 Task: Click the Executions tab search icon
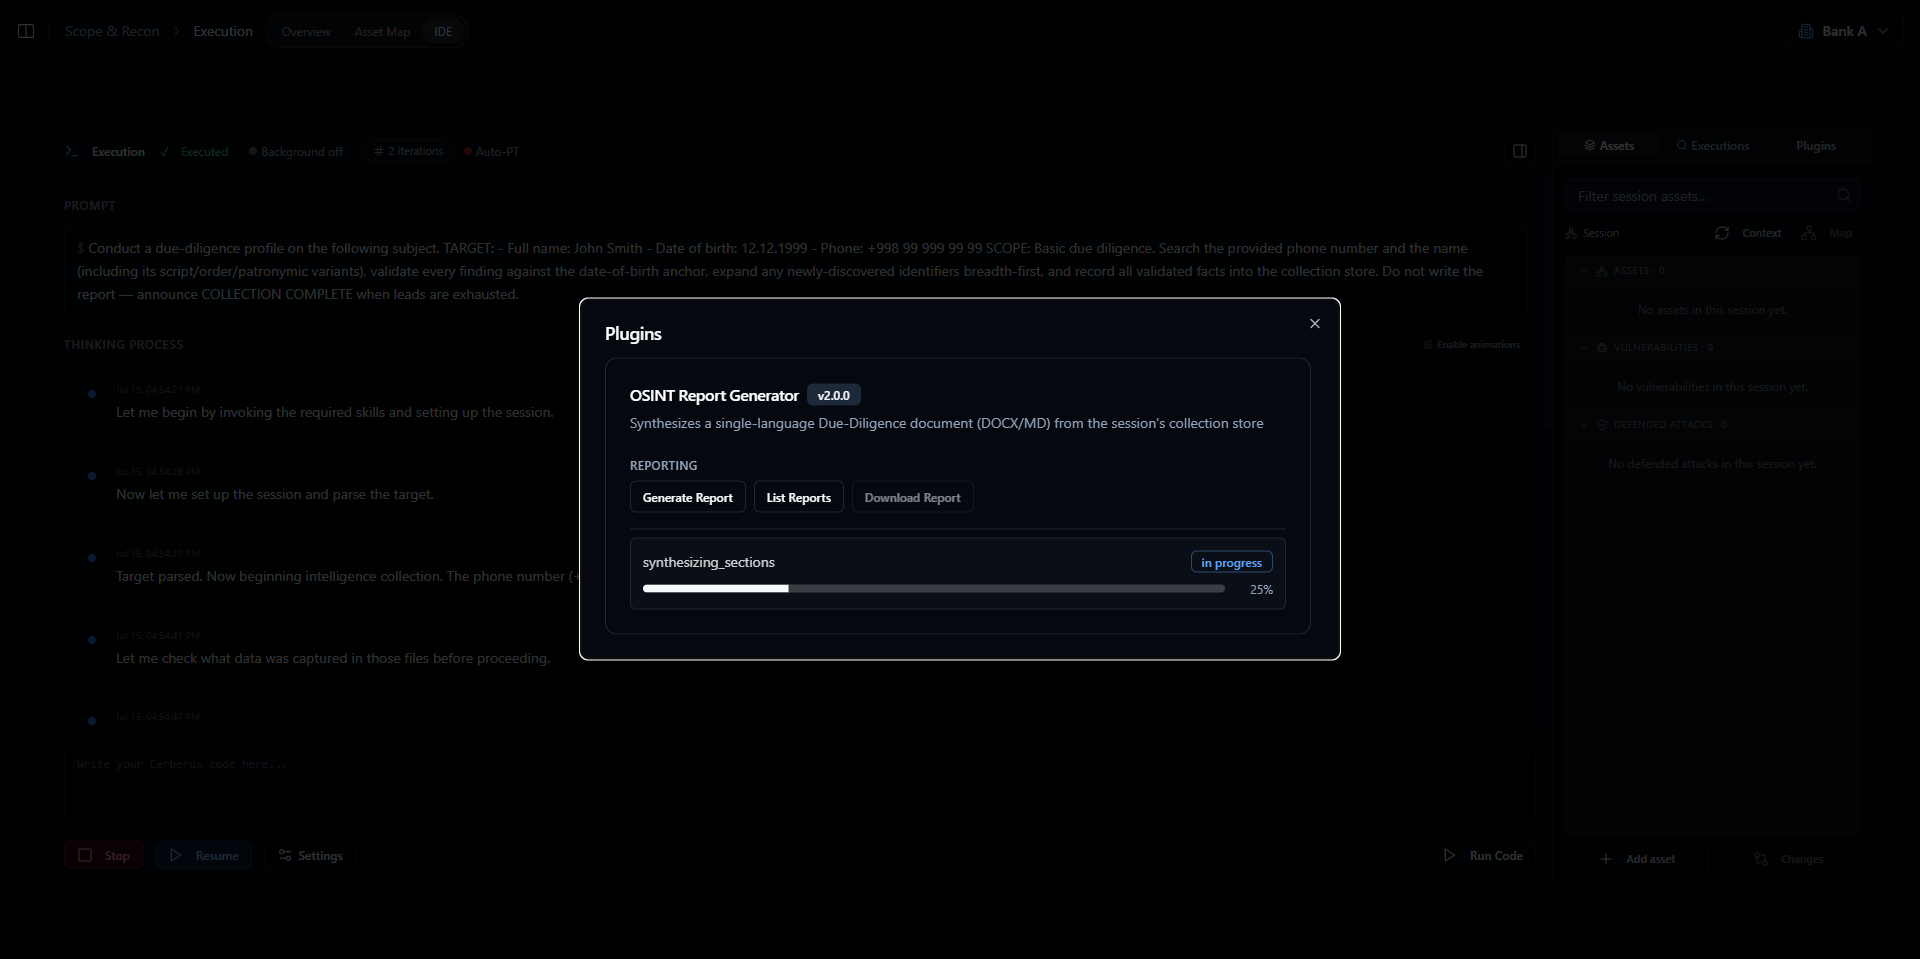1682,146
